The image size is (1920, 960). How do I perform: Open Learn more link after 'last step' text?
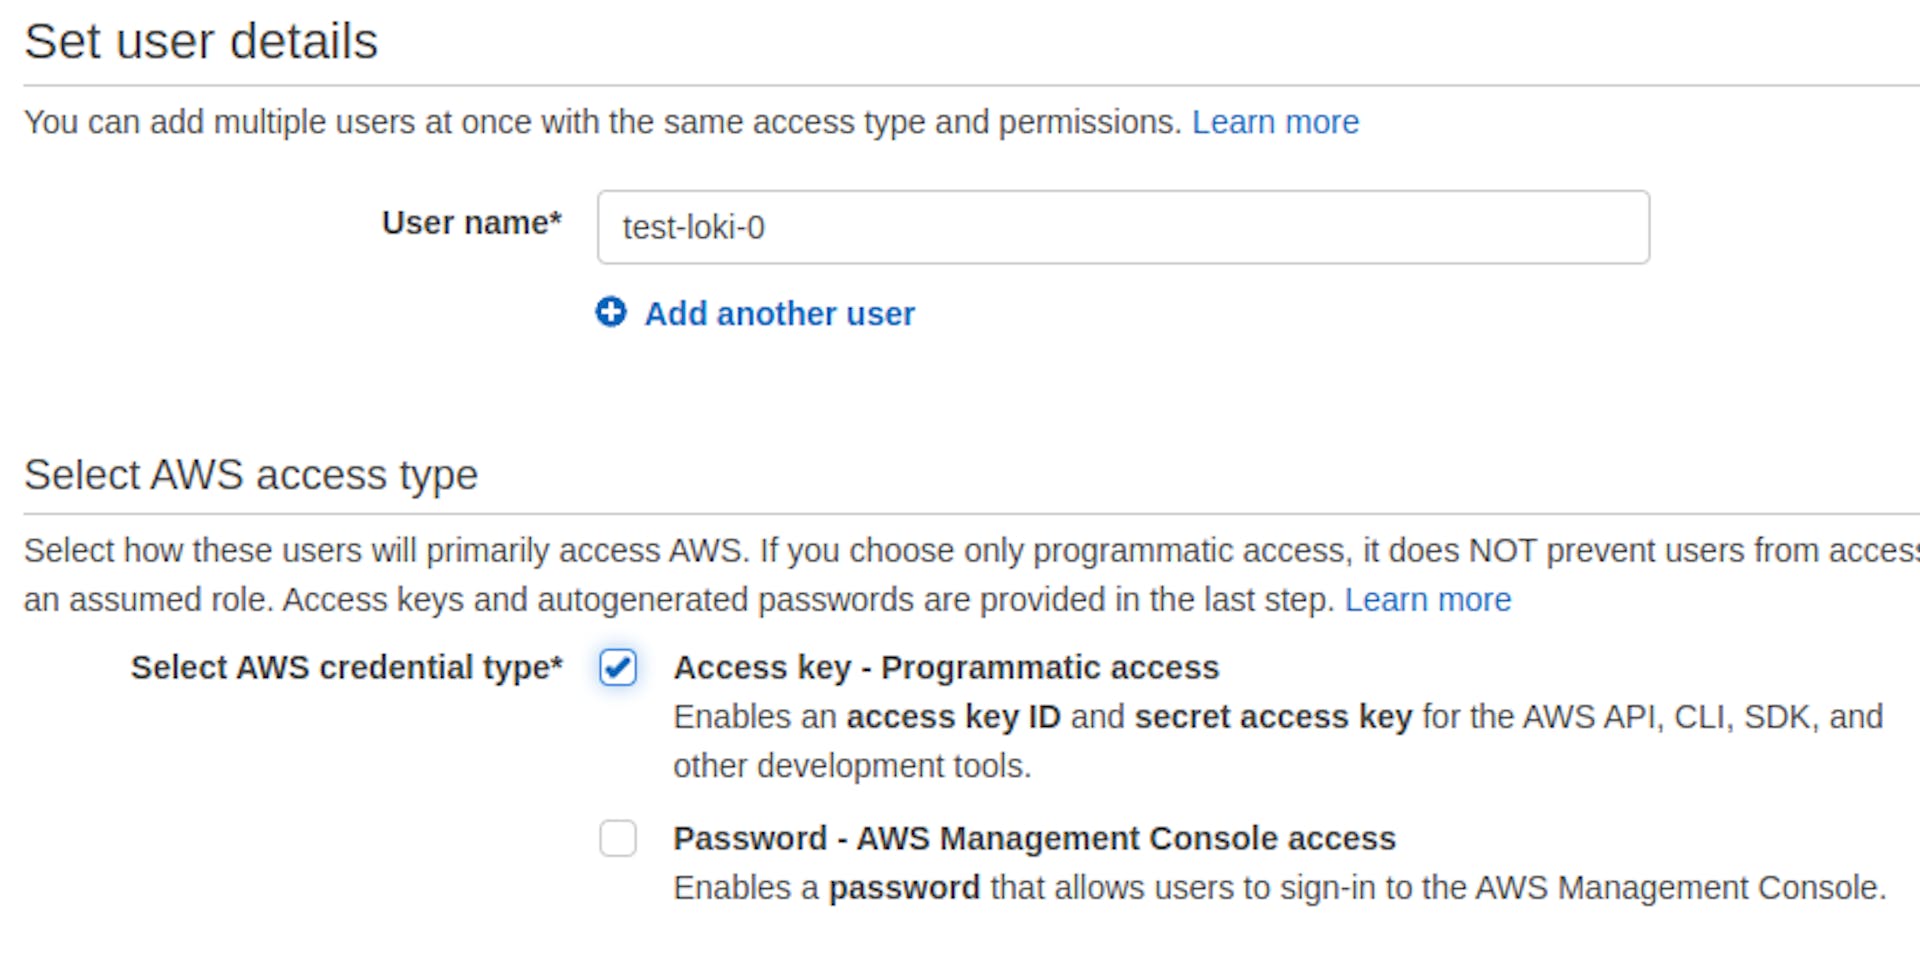pyautogui.click(x=1427, y=600)
